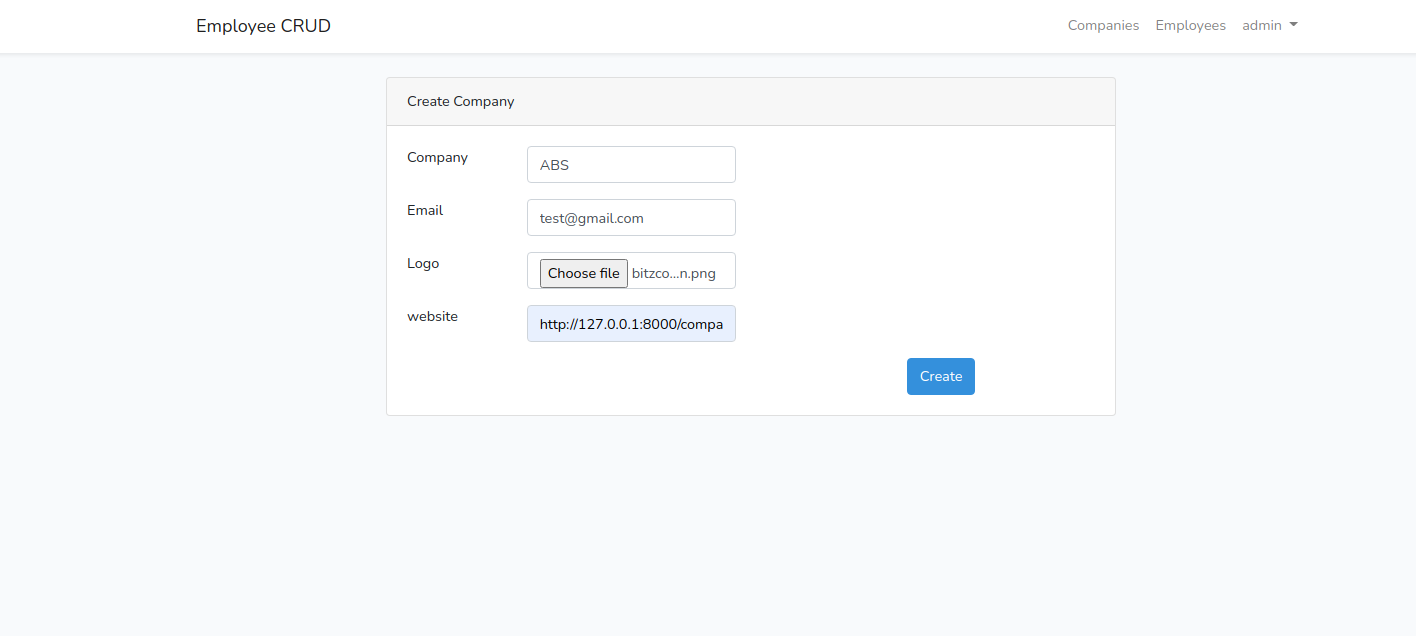
Task: Click the Company name input containing ABS
Action: (x=631, y=164)
